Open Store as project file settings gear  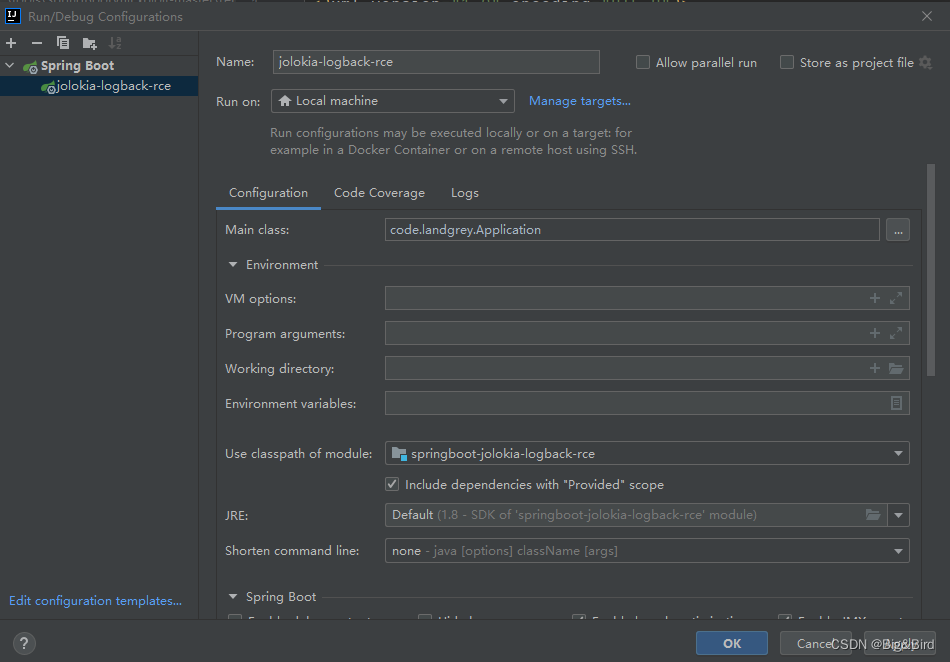[925, 62]
